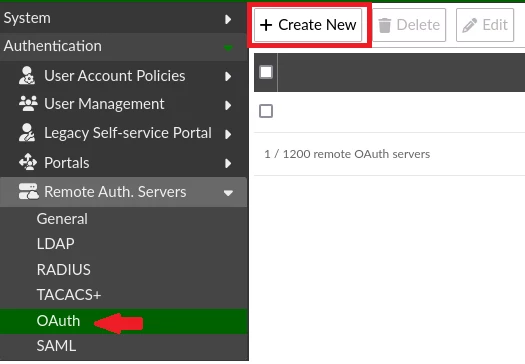Click the Edit button

click(x=485, y=25)
